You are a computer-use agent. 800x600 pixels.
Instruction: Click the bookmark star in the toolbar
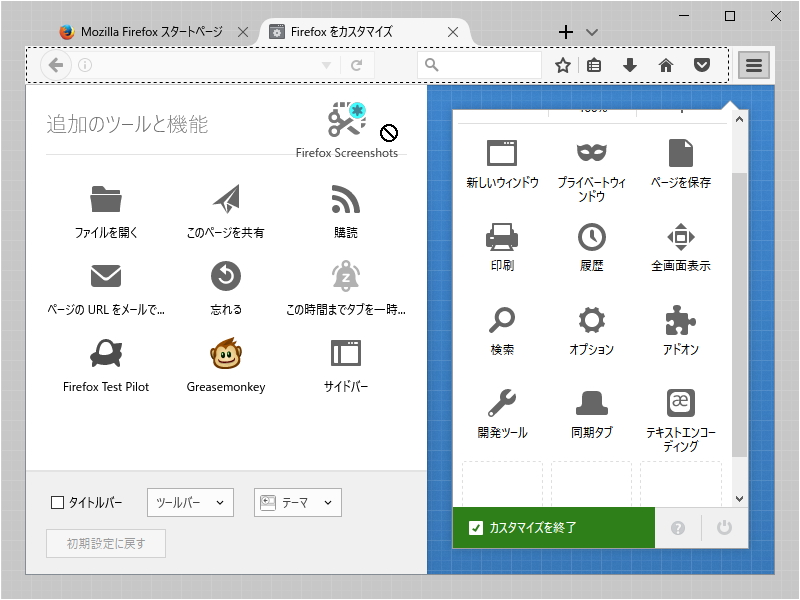click(562, 64)
